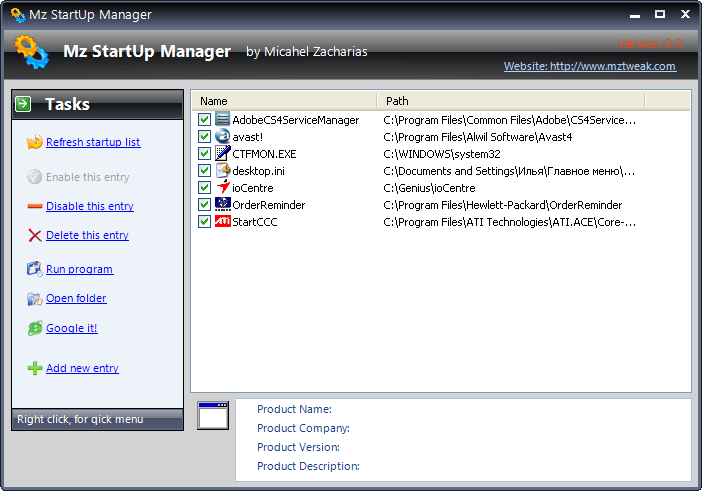Select the desktop.ini entry name
This screenshot has height=491, width=702.
click(x=258, y=171)
